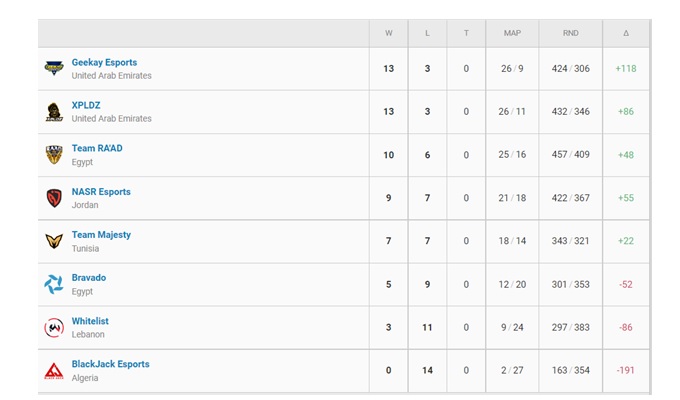
Task: Visit the Team Majesty link
Action: click(101, 235)
